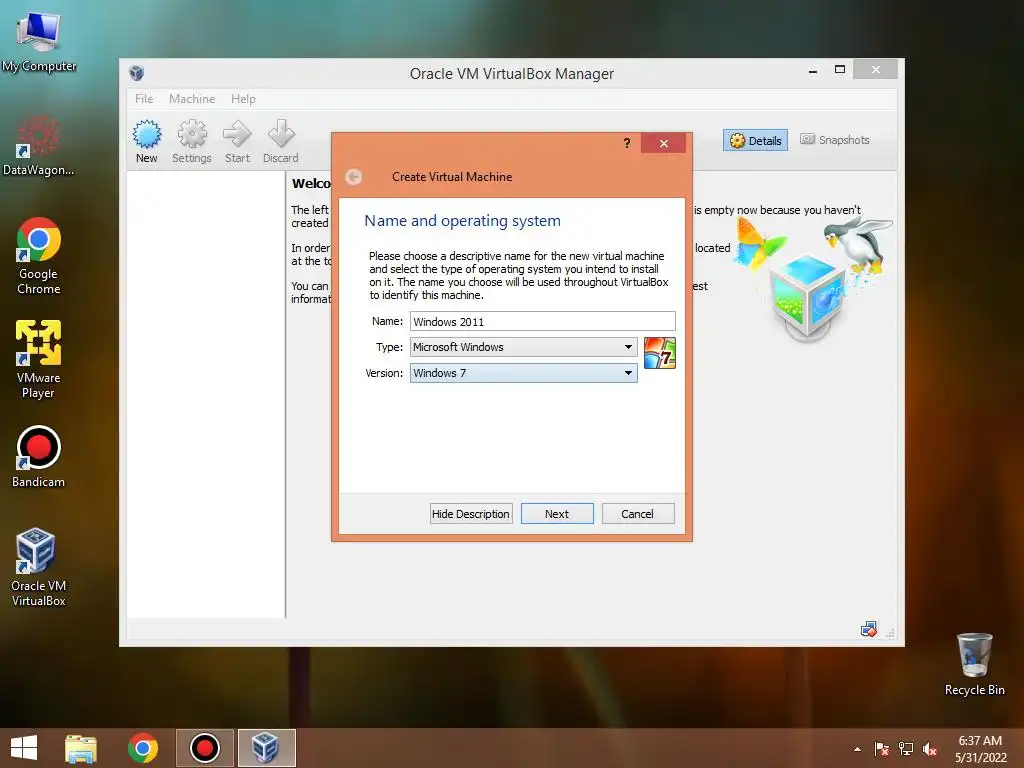1024x768 pixels.
Task: Switch to the Details view
Action: tap(756, 140)
